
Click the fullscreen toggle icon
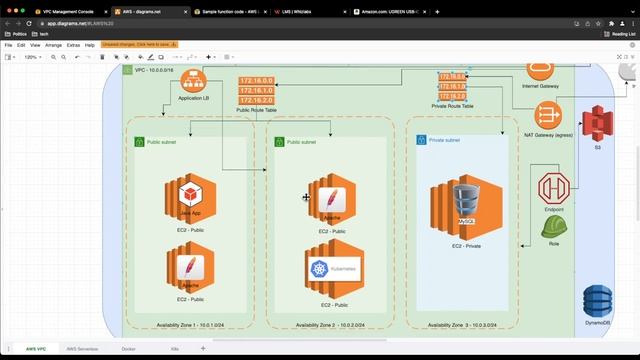point(619,57)
